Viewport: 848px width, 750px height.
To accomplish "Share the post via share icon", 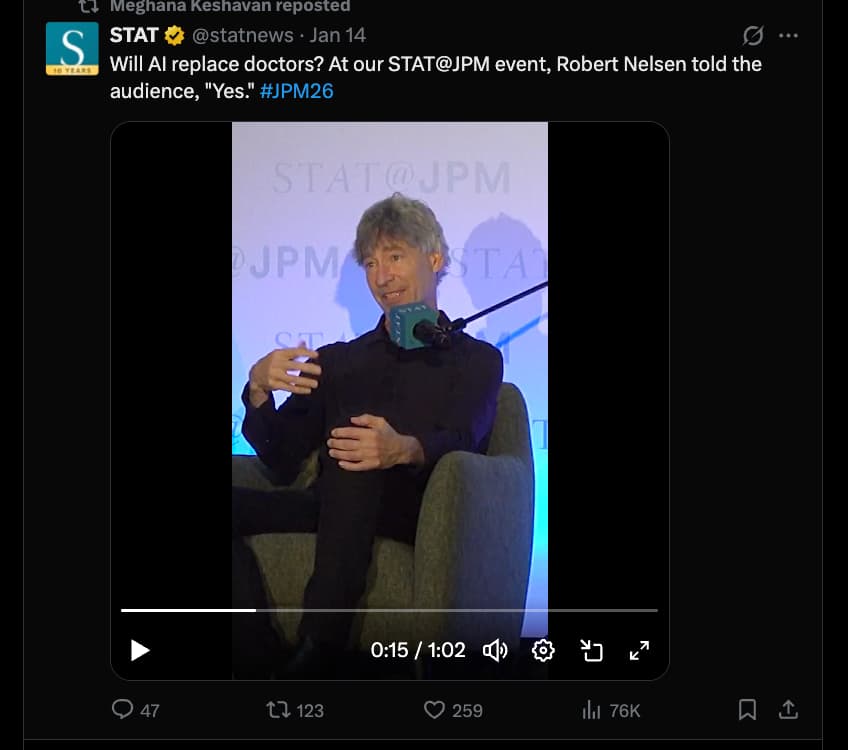I will click(788, 710).
